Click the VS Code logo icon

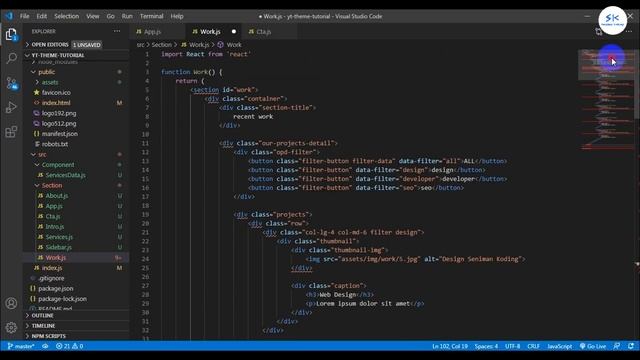[9, 16]
